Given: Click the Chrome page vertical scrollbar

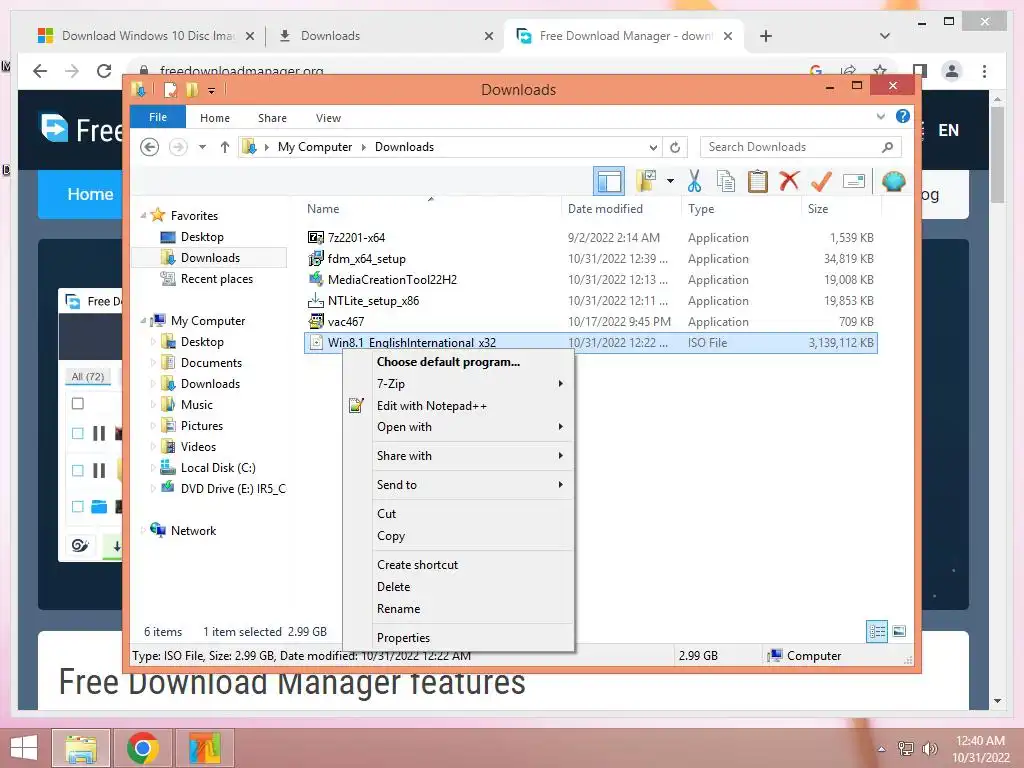Looking at the screenshot, I should [997, 155].
